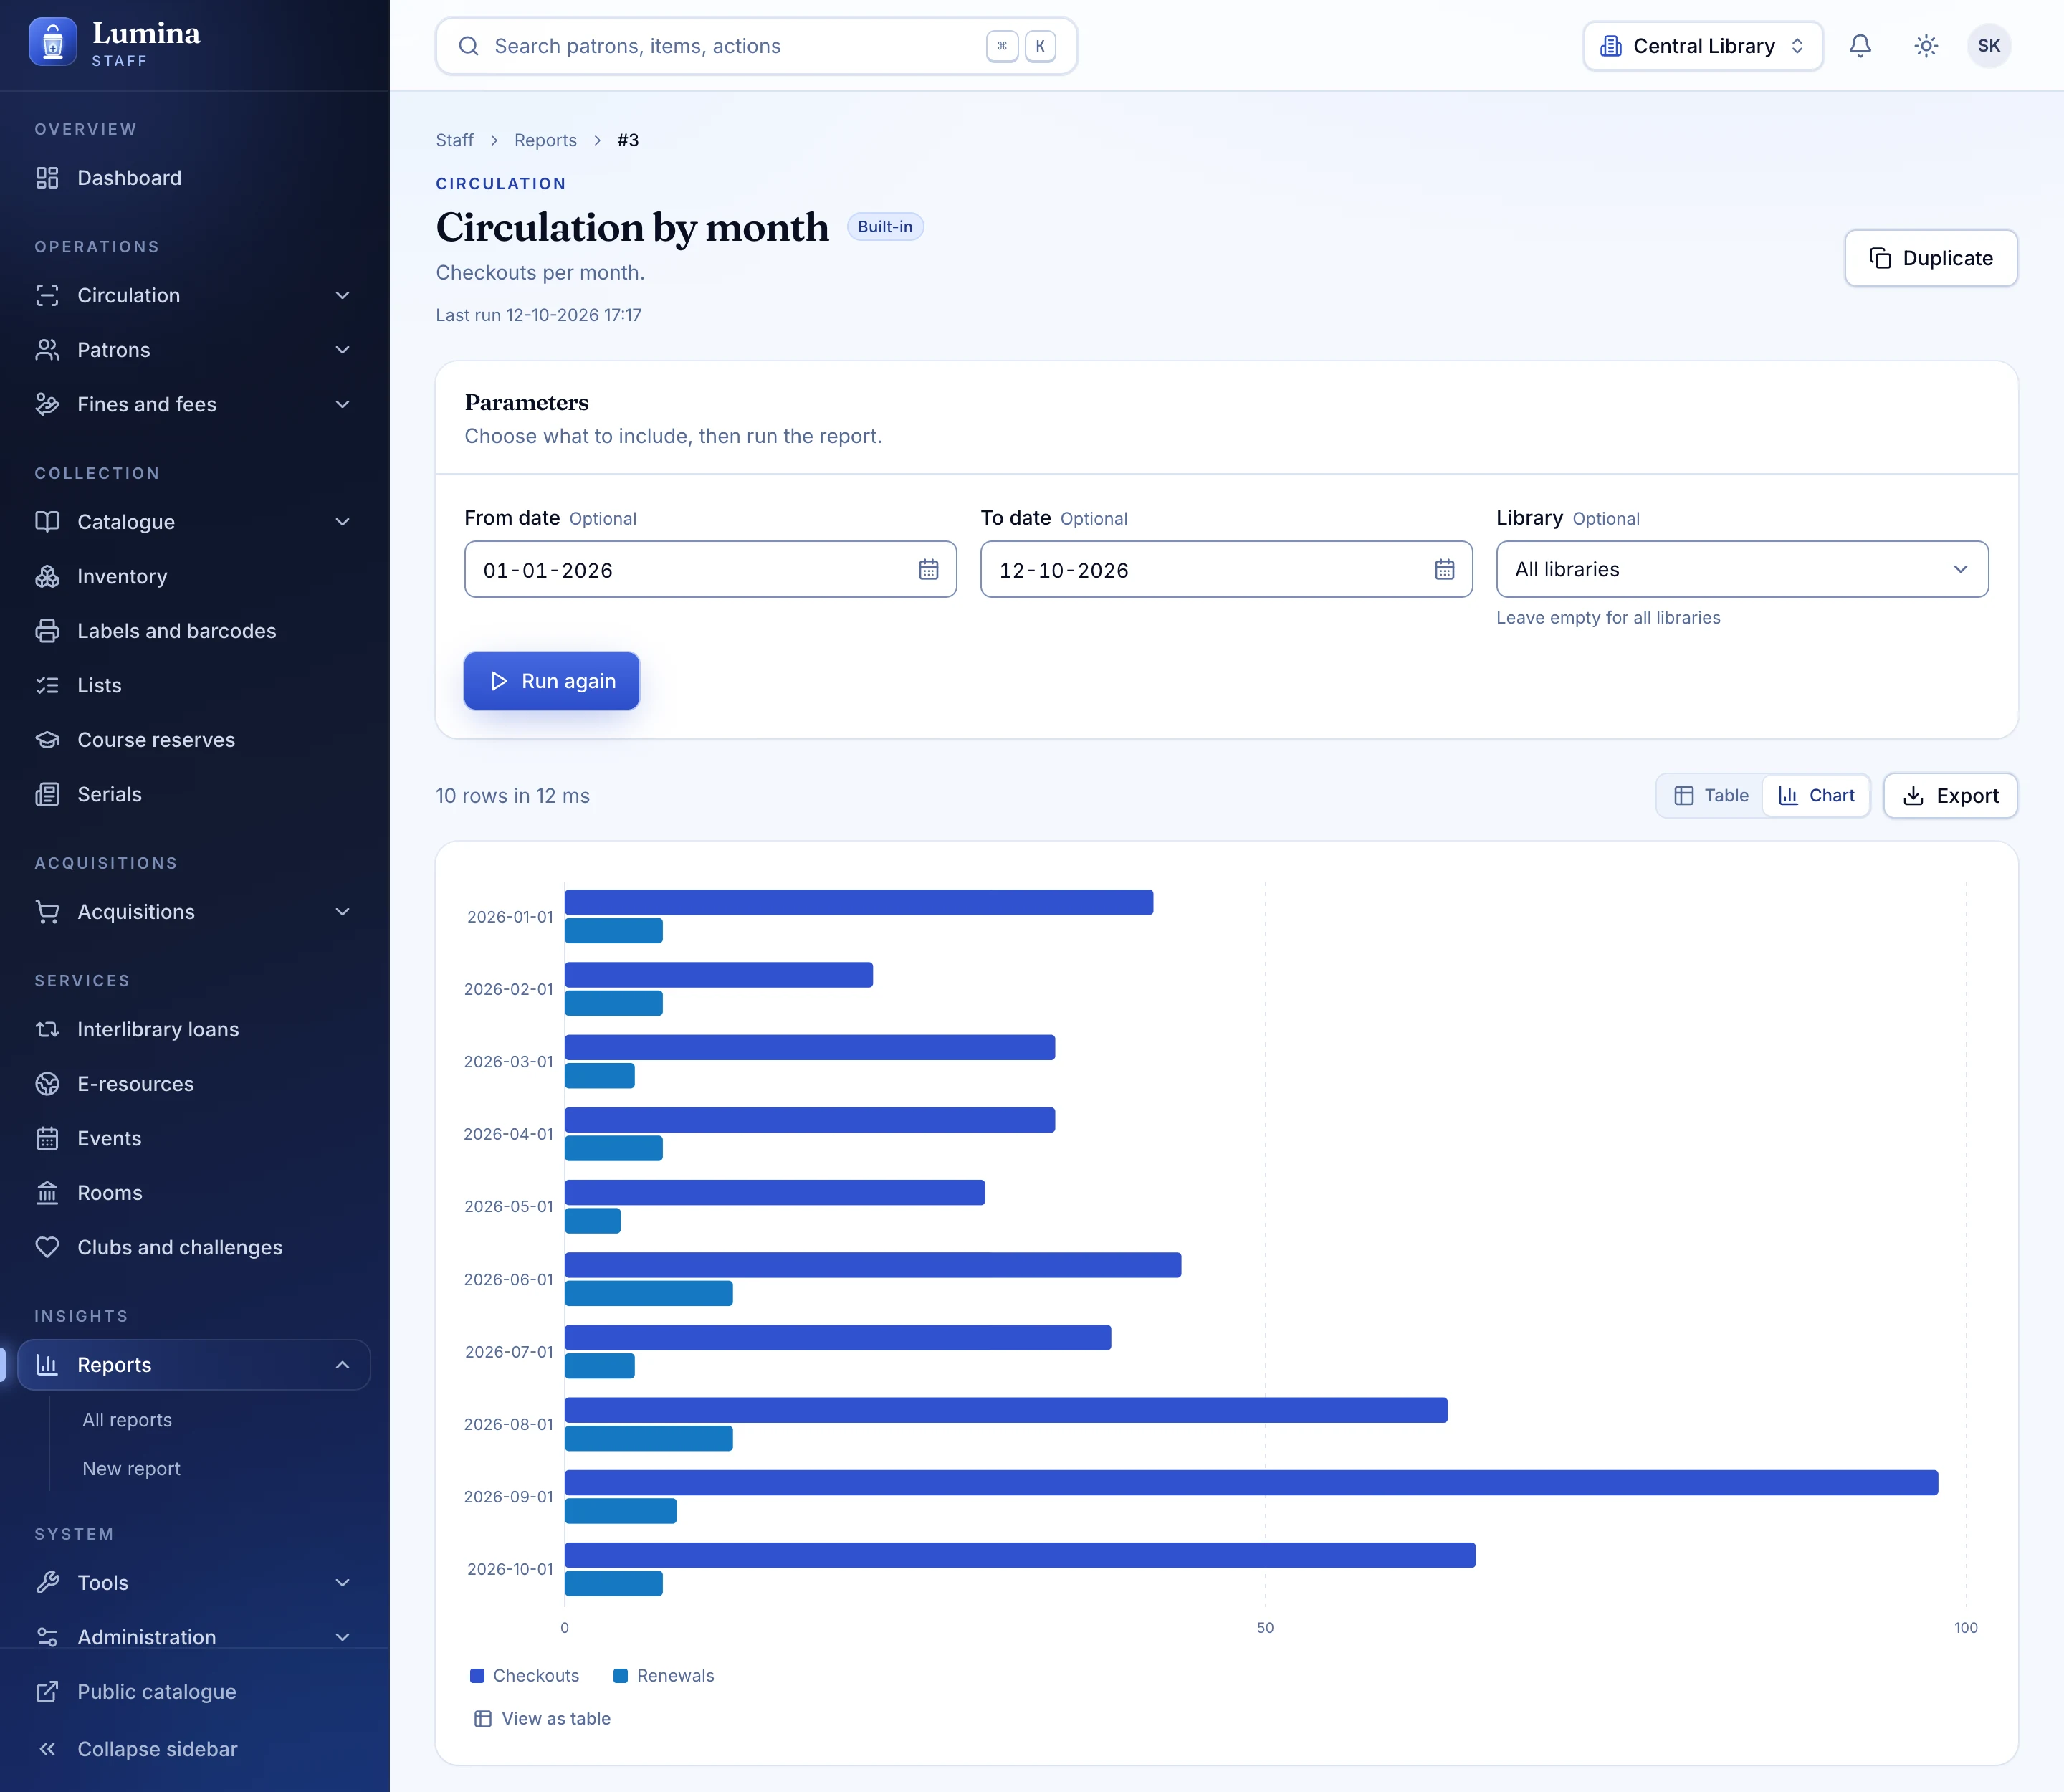
Task: Switch results to Table view
Action: [1711, 795]
